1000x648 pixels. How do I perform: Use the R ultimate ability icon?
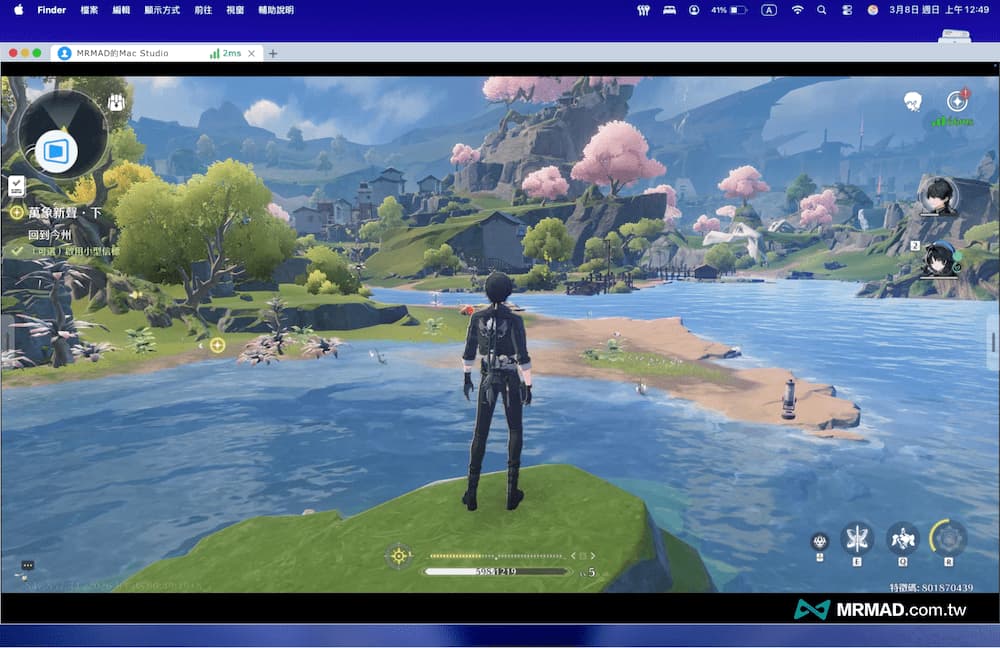point(947,538)
